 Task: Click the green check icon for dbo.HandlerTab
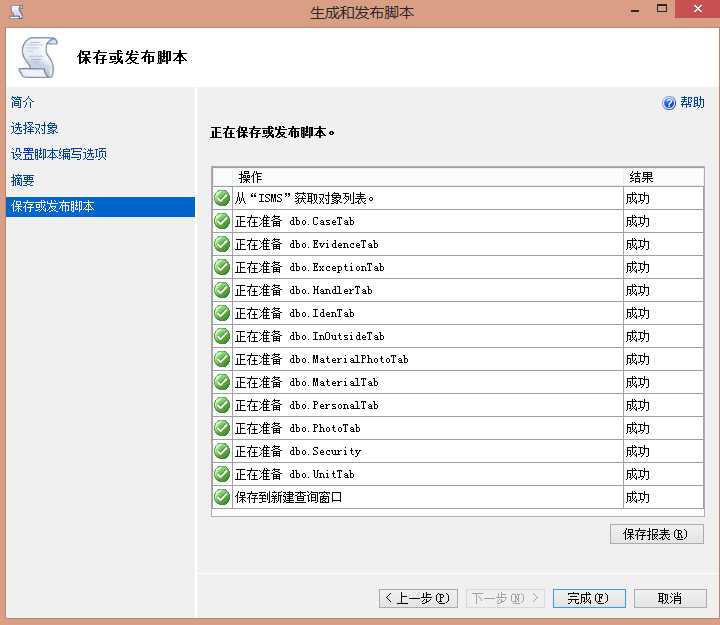click(x=222, y=290)
